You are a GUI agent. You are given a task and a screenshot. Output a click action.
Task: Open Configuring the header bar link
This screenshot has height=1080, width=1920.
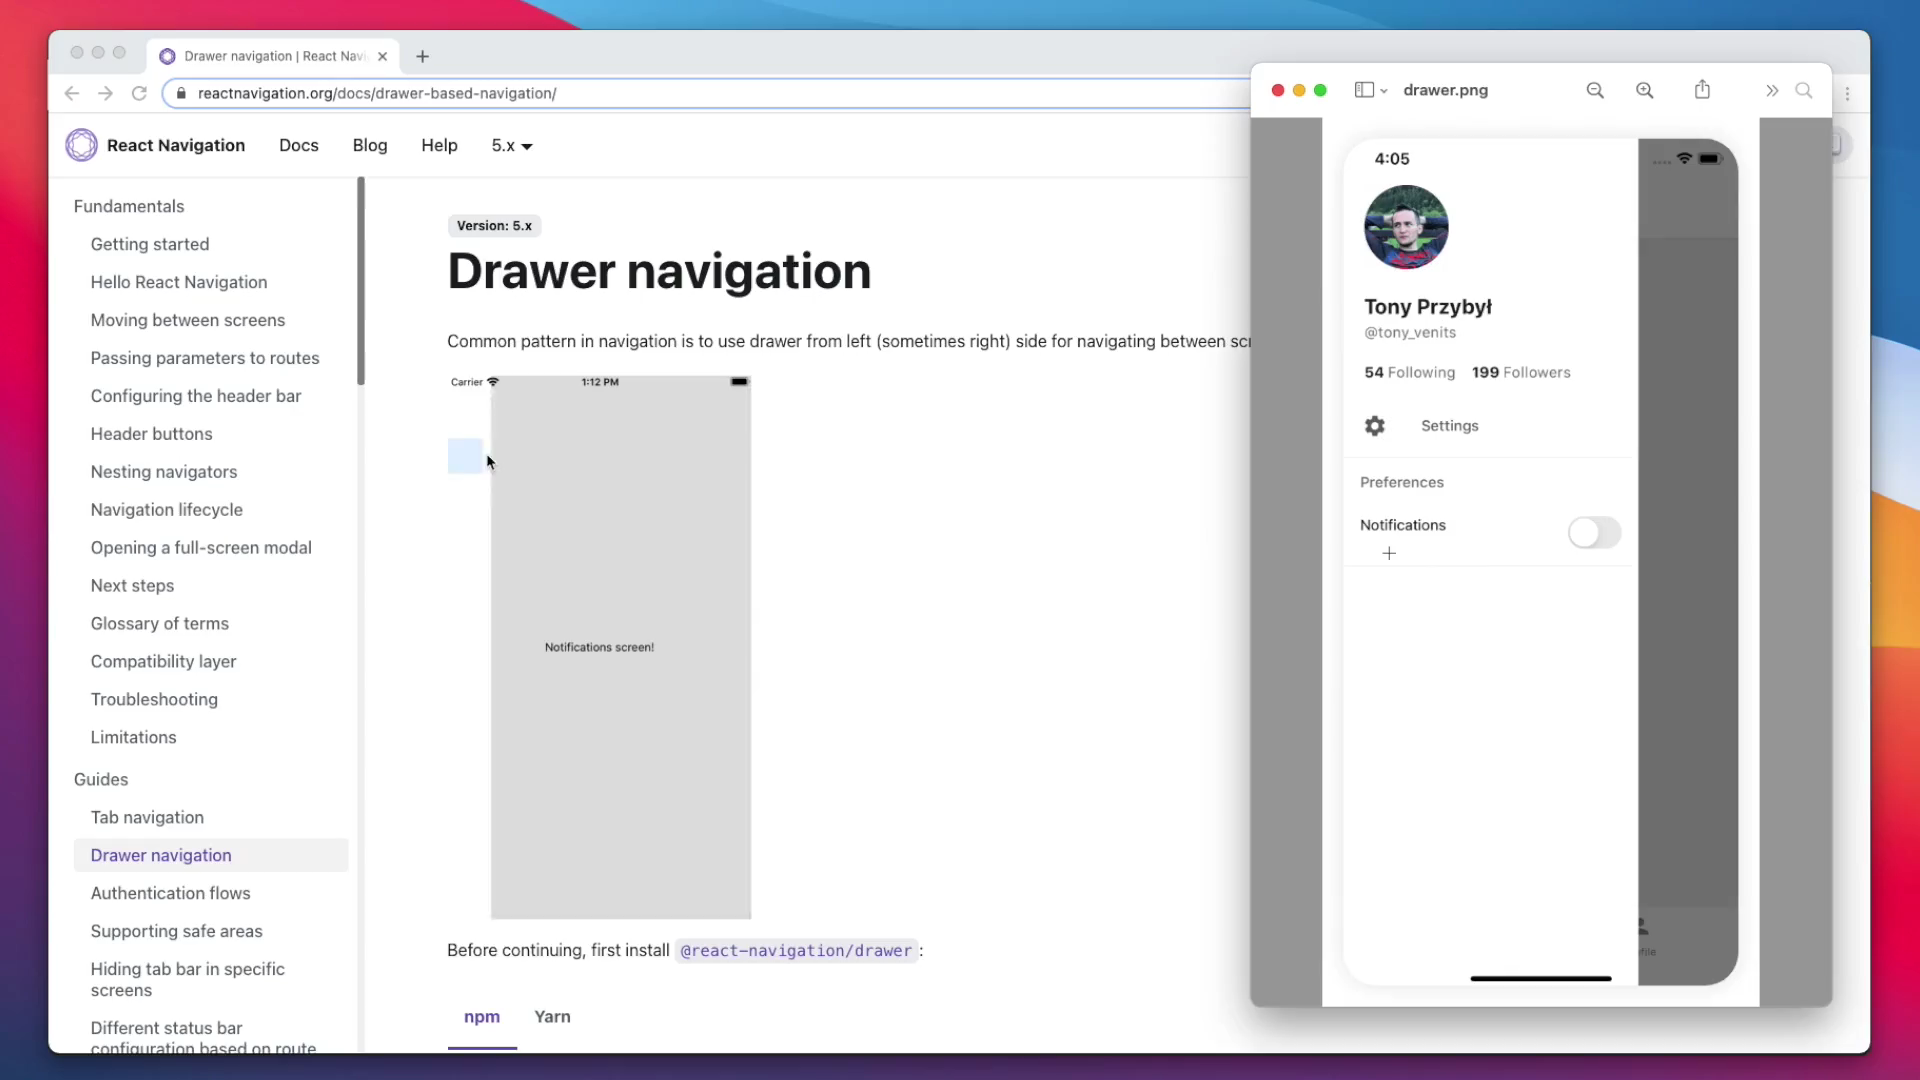(196, 396)
